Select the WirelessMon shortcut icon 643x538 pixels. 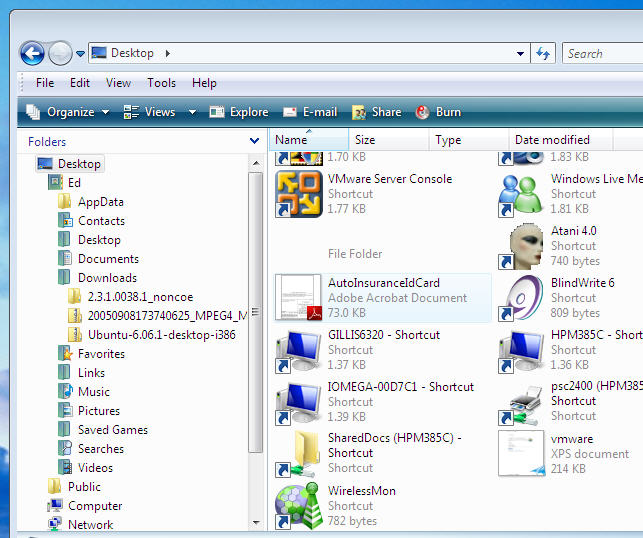click(x=299, y=506)
